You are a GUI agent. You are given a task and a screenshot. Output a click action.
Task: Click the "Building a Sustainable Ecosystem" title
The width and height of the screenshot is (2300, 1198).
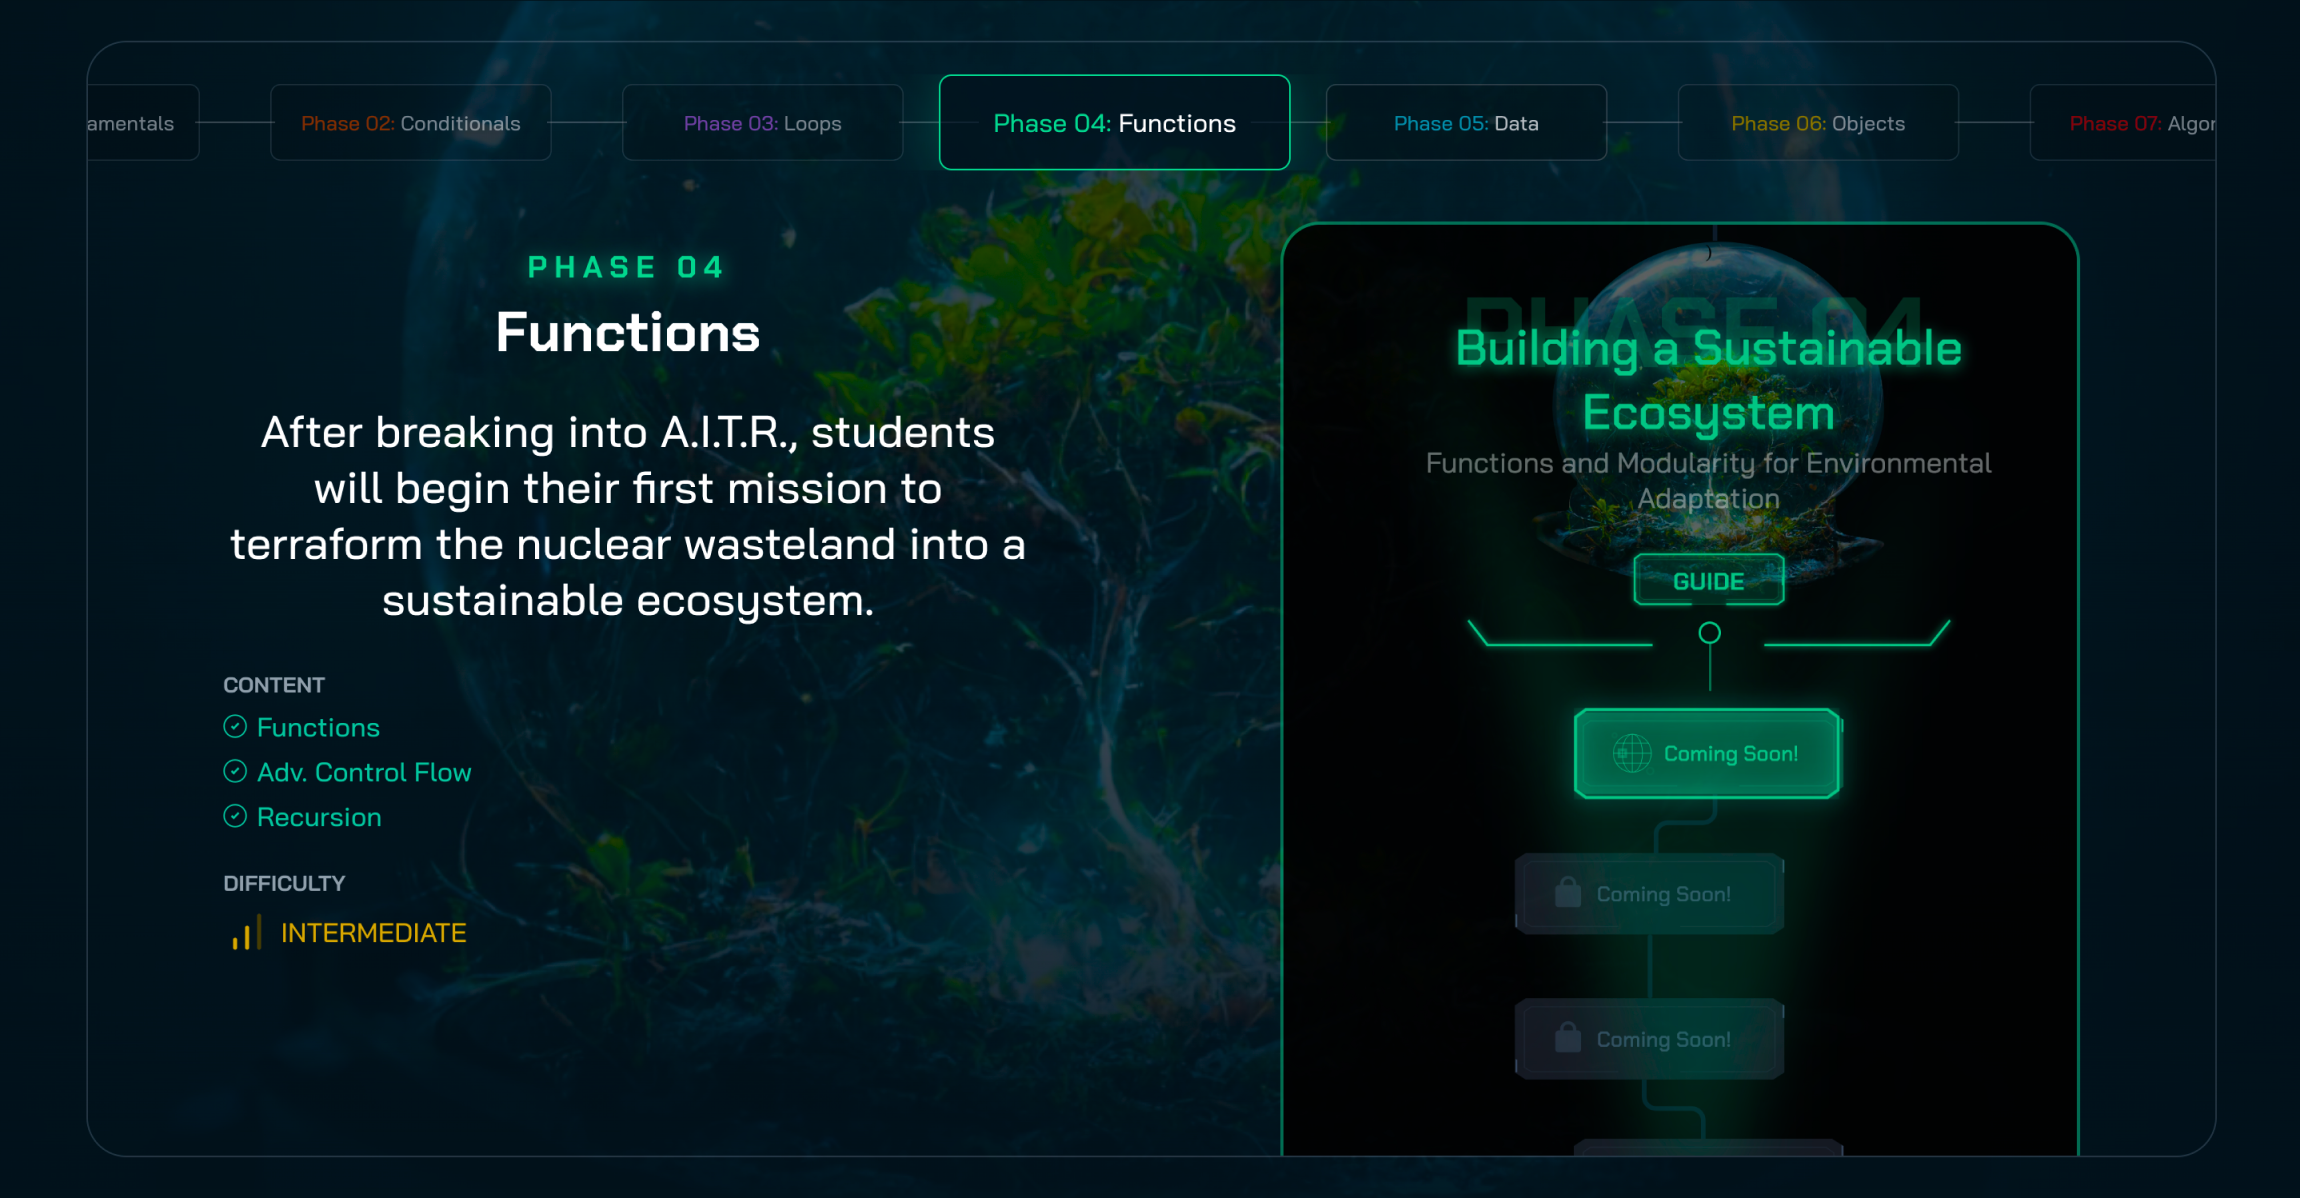coord(1708,381)
